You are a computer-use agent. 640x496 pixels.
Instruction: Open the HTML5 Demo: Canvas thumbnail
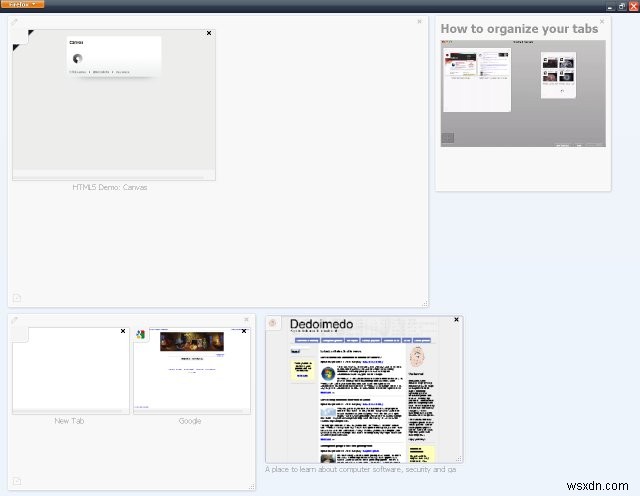(x=114, y=105)
